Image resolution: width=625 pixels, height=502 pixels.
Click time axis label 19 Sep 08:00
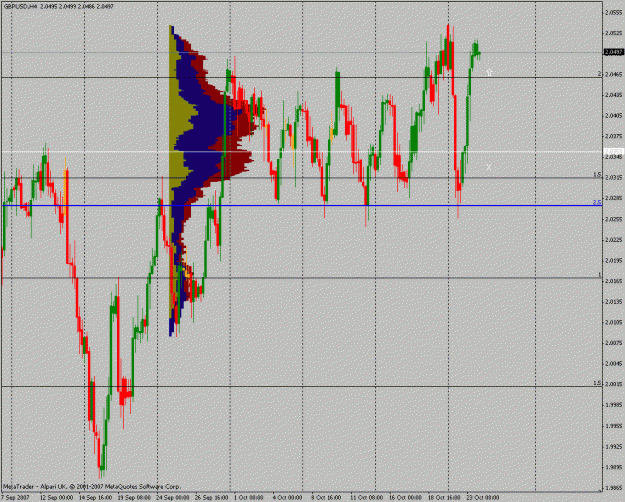click(x=134, y=498)
